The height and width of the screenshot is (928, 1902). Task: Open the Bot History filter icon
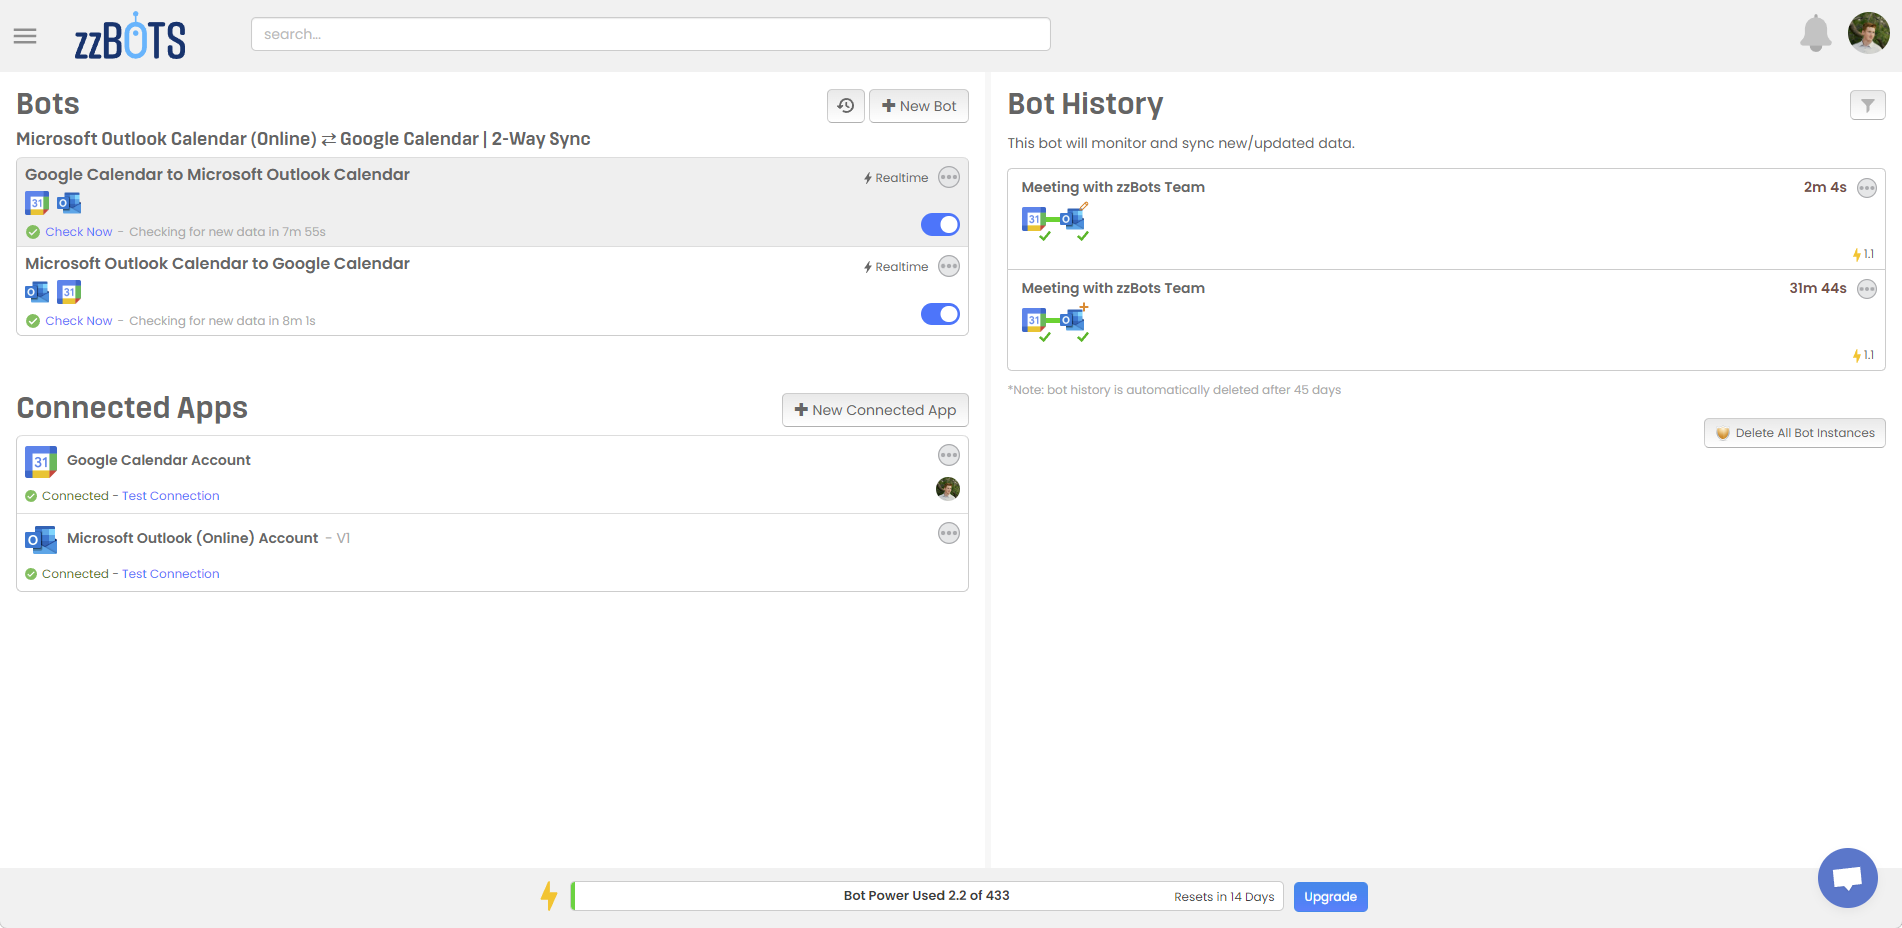click(x=1867, y=105)
